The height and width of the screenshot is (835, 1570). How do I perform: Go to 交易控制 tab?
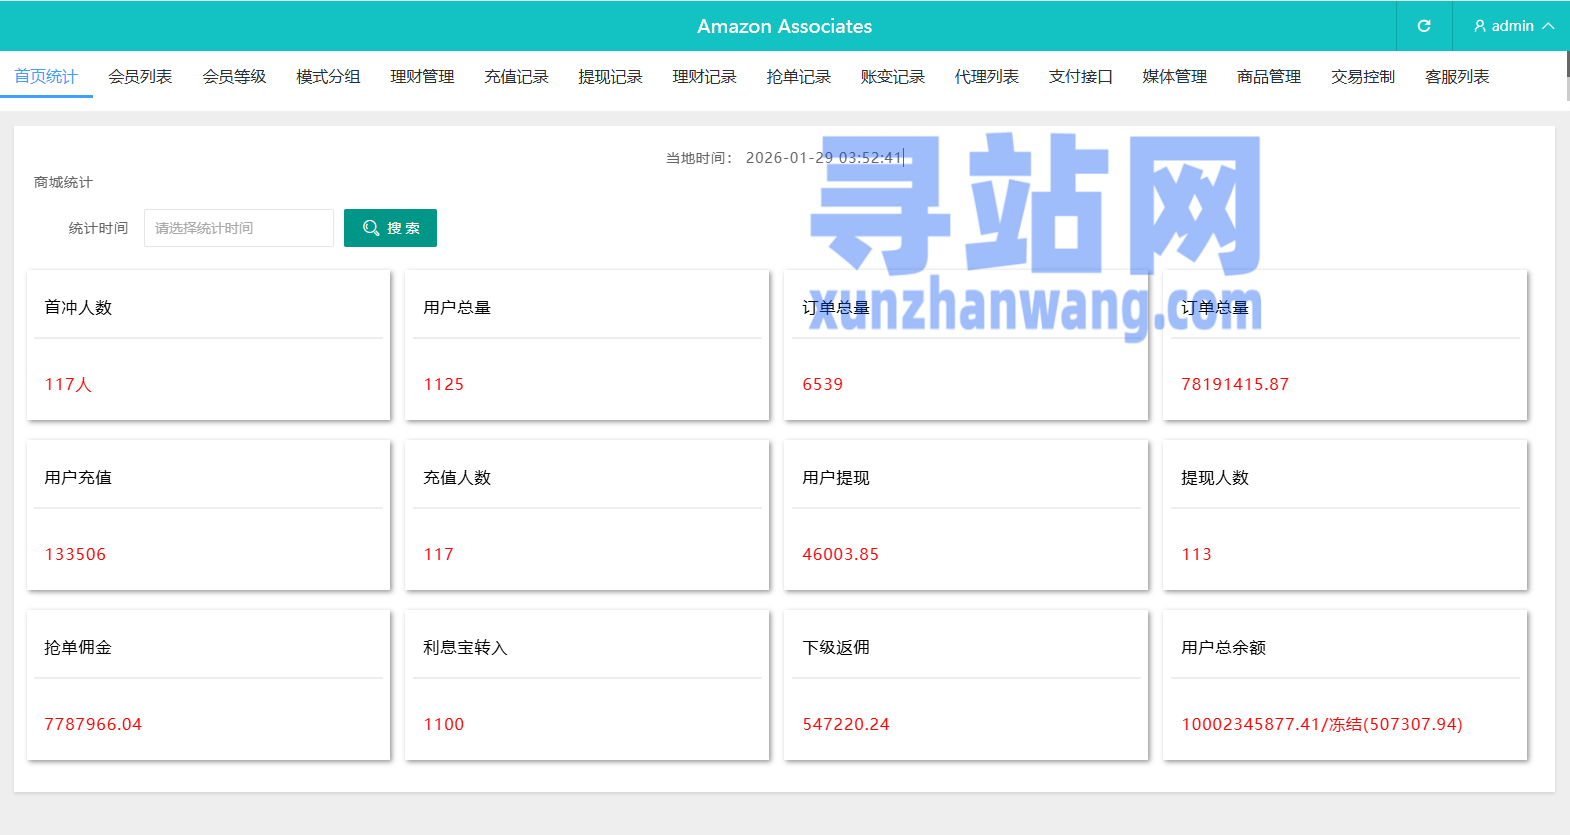[x=1362, y=77]
